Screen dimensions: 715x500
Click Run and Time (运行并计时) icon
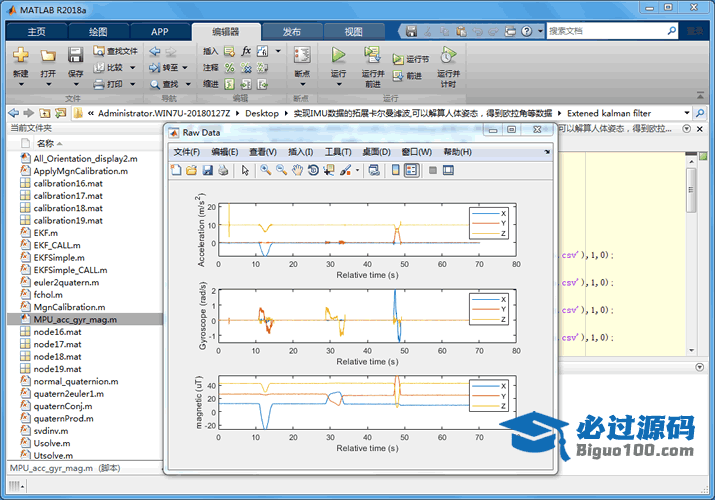click(448, 55)
